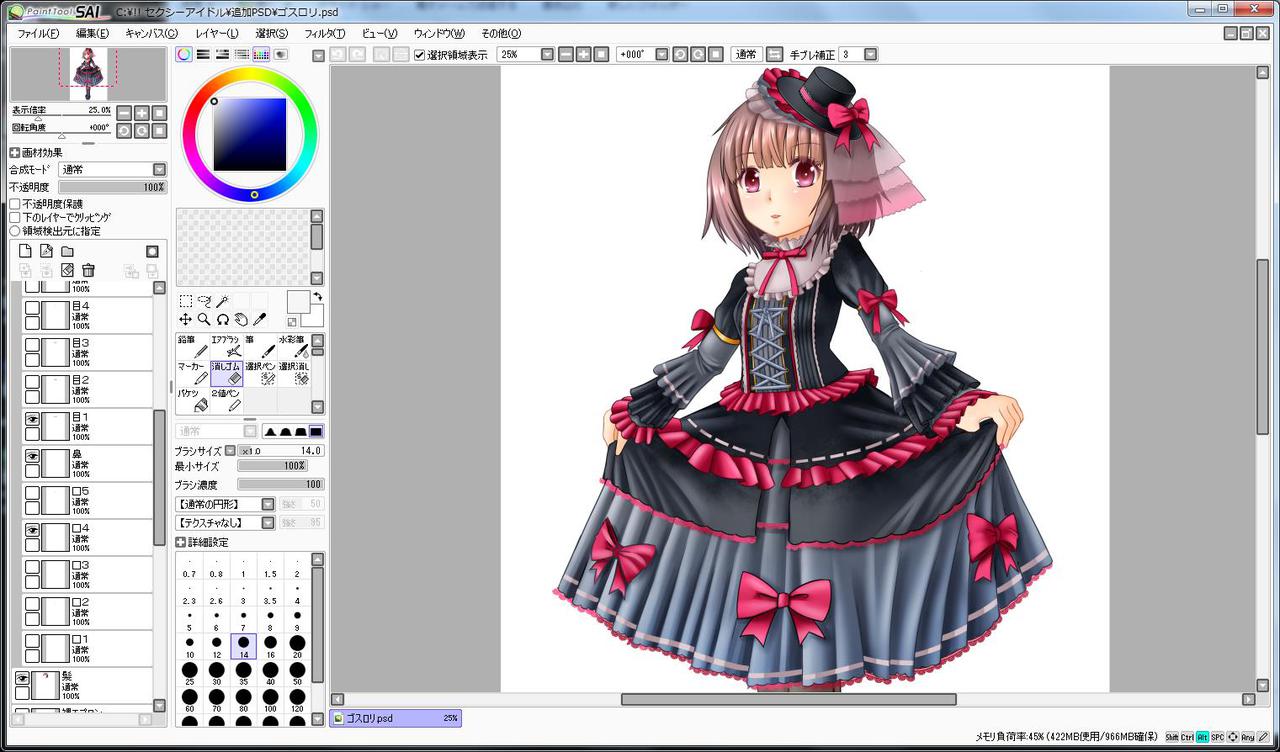1280x752 pixels.
Task: Select the Watercolor (水彩筆) tool
Action: 293,346
